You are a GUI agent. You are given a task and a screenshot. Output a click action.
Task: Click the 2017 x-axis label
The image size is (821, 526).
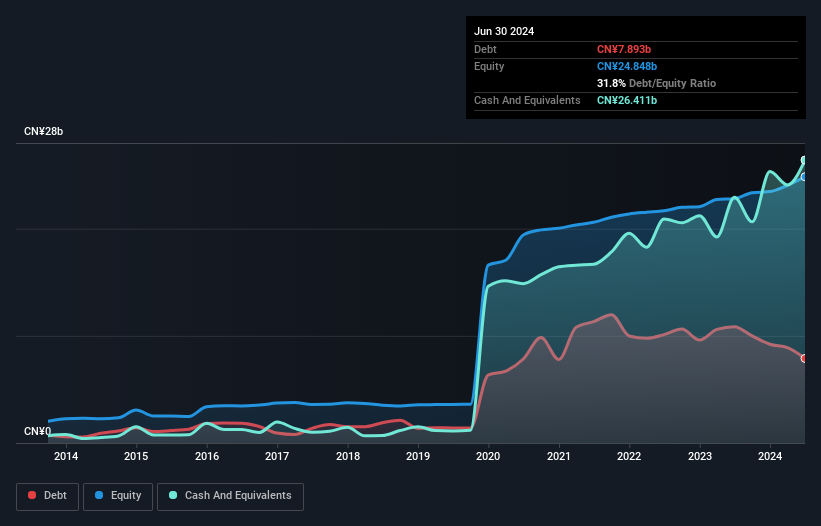pyautogui.click(x=277, y=456)
